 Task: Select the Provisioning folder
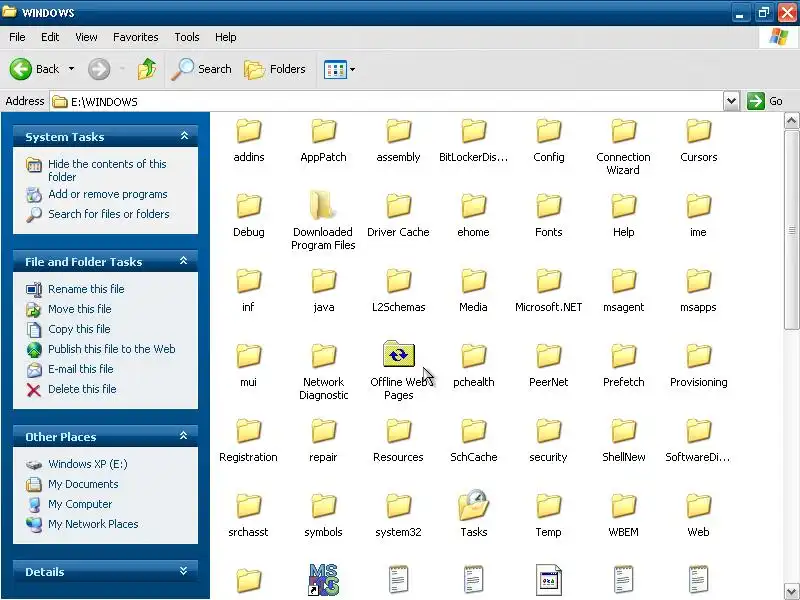pyautogui.click(x=698, y=365)
